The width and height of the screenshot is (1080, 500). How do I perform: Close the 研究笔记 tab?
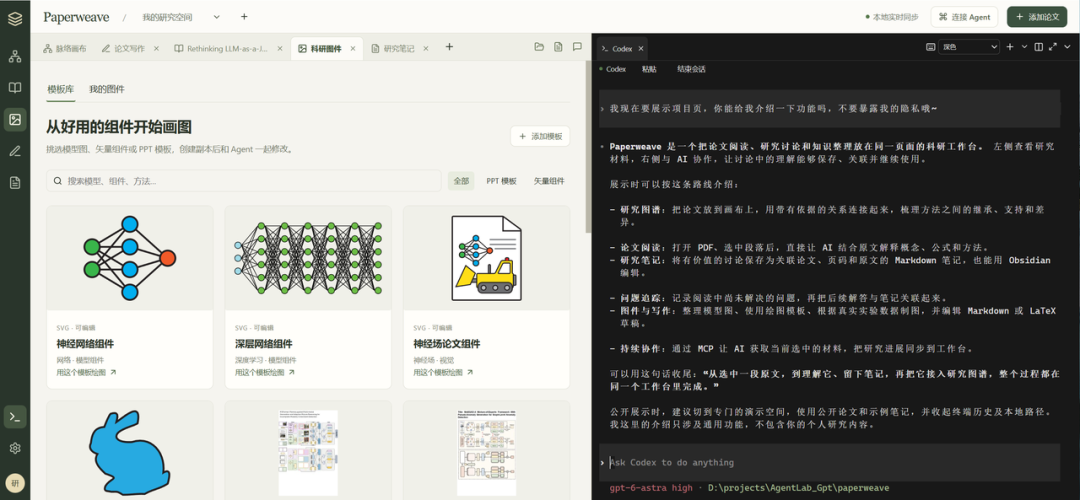point(426,49)
